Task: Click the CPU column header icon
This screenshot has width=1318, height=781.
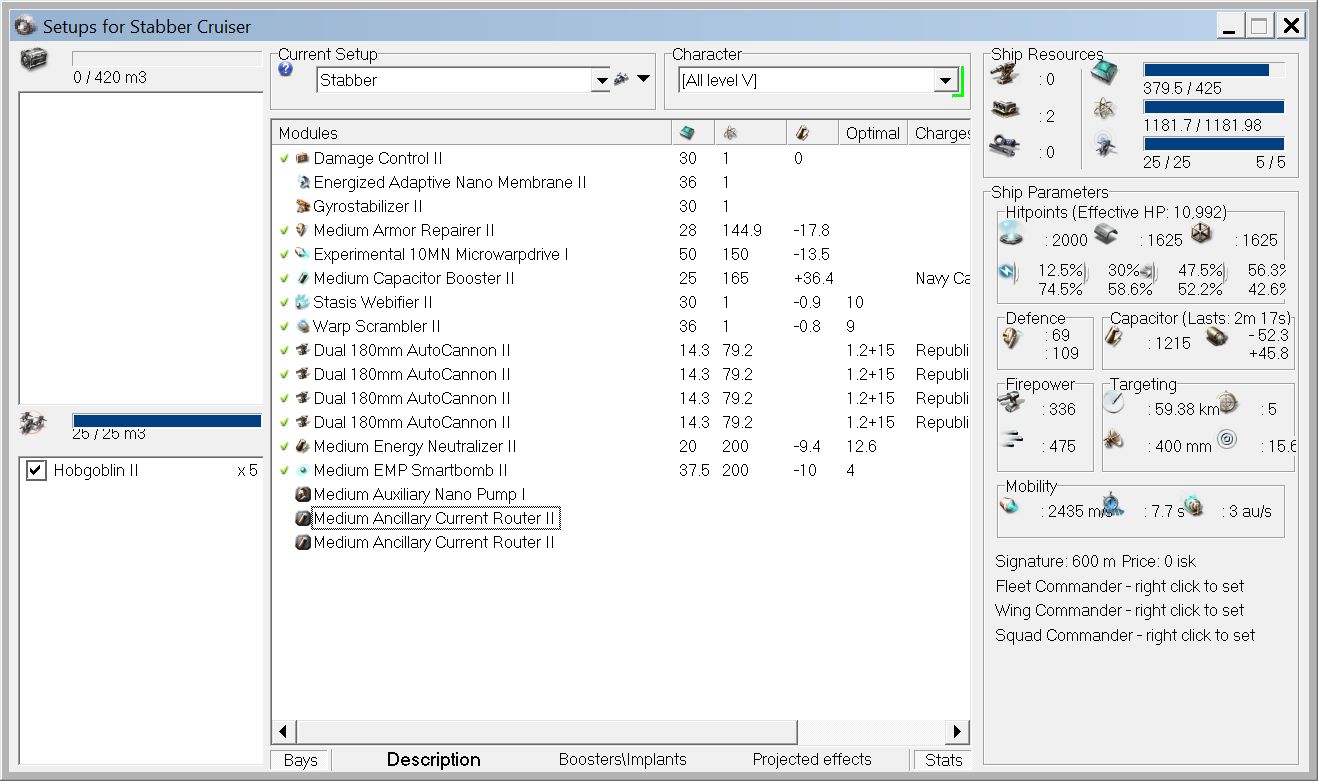Action: coord(687,133)
